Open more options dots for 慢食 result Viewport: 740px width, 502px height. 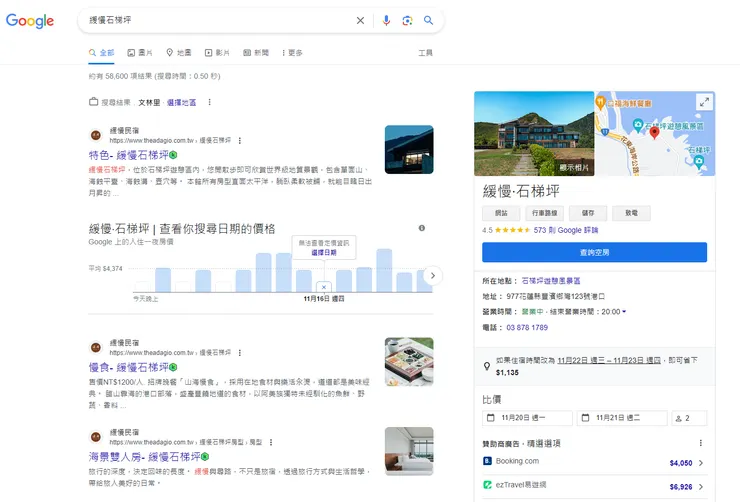pyautogui.click(x=240, y=353)
